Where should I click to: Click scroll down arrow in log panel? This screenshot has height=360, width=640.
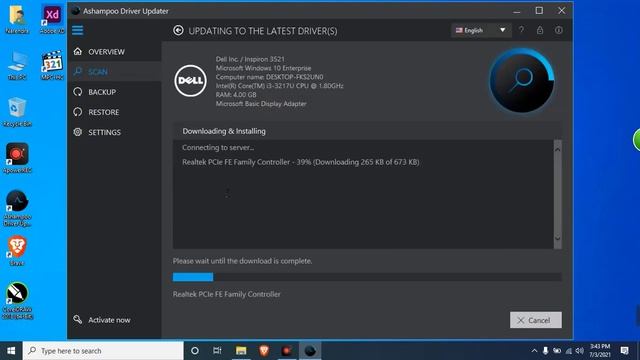point(558,238)
